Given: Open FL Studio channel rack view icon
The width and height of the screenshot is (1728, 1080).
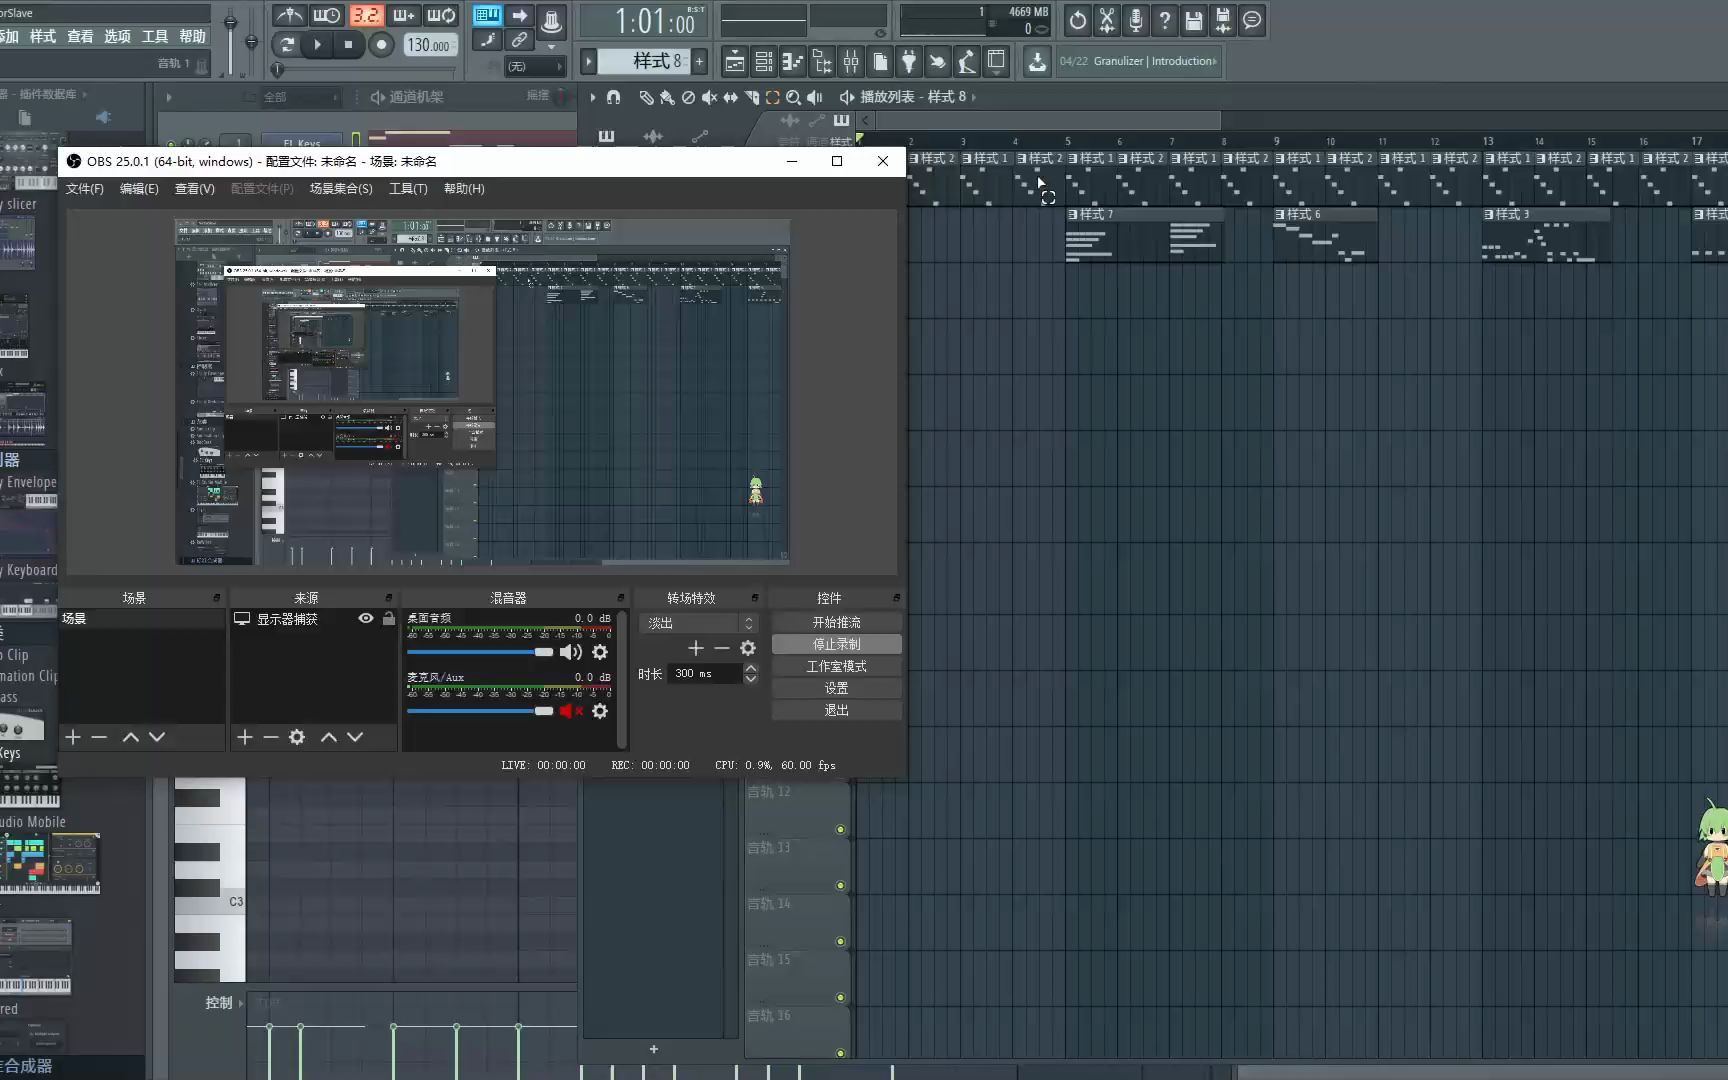Looking at the screenshot, I should [763, 62].
